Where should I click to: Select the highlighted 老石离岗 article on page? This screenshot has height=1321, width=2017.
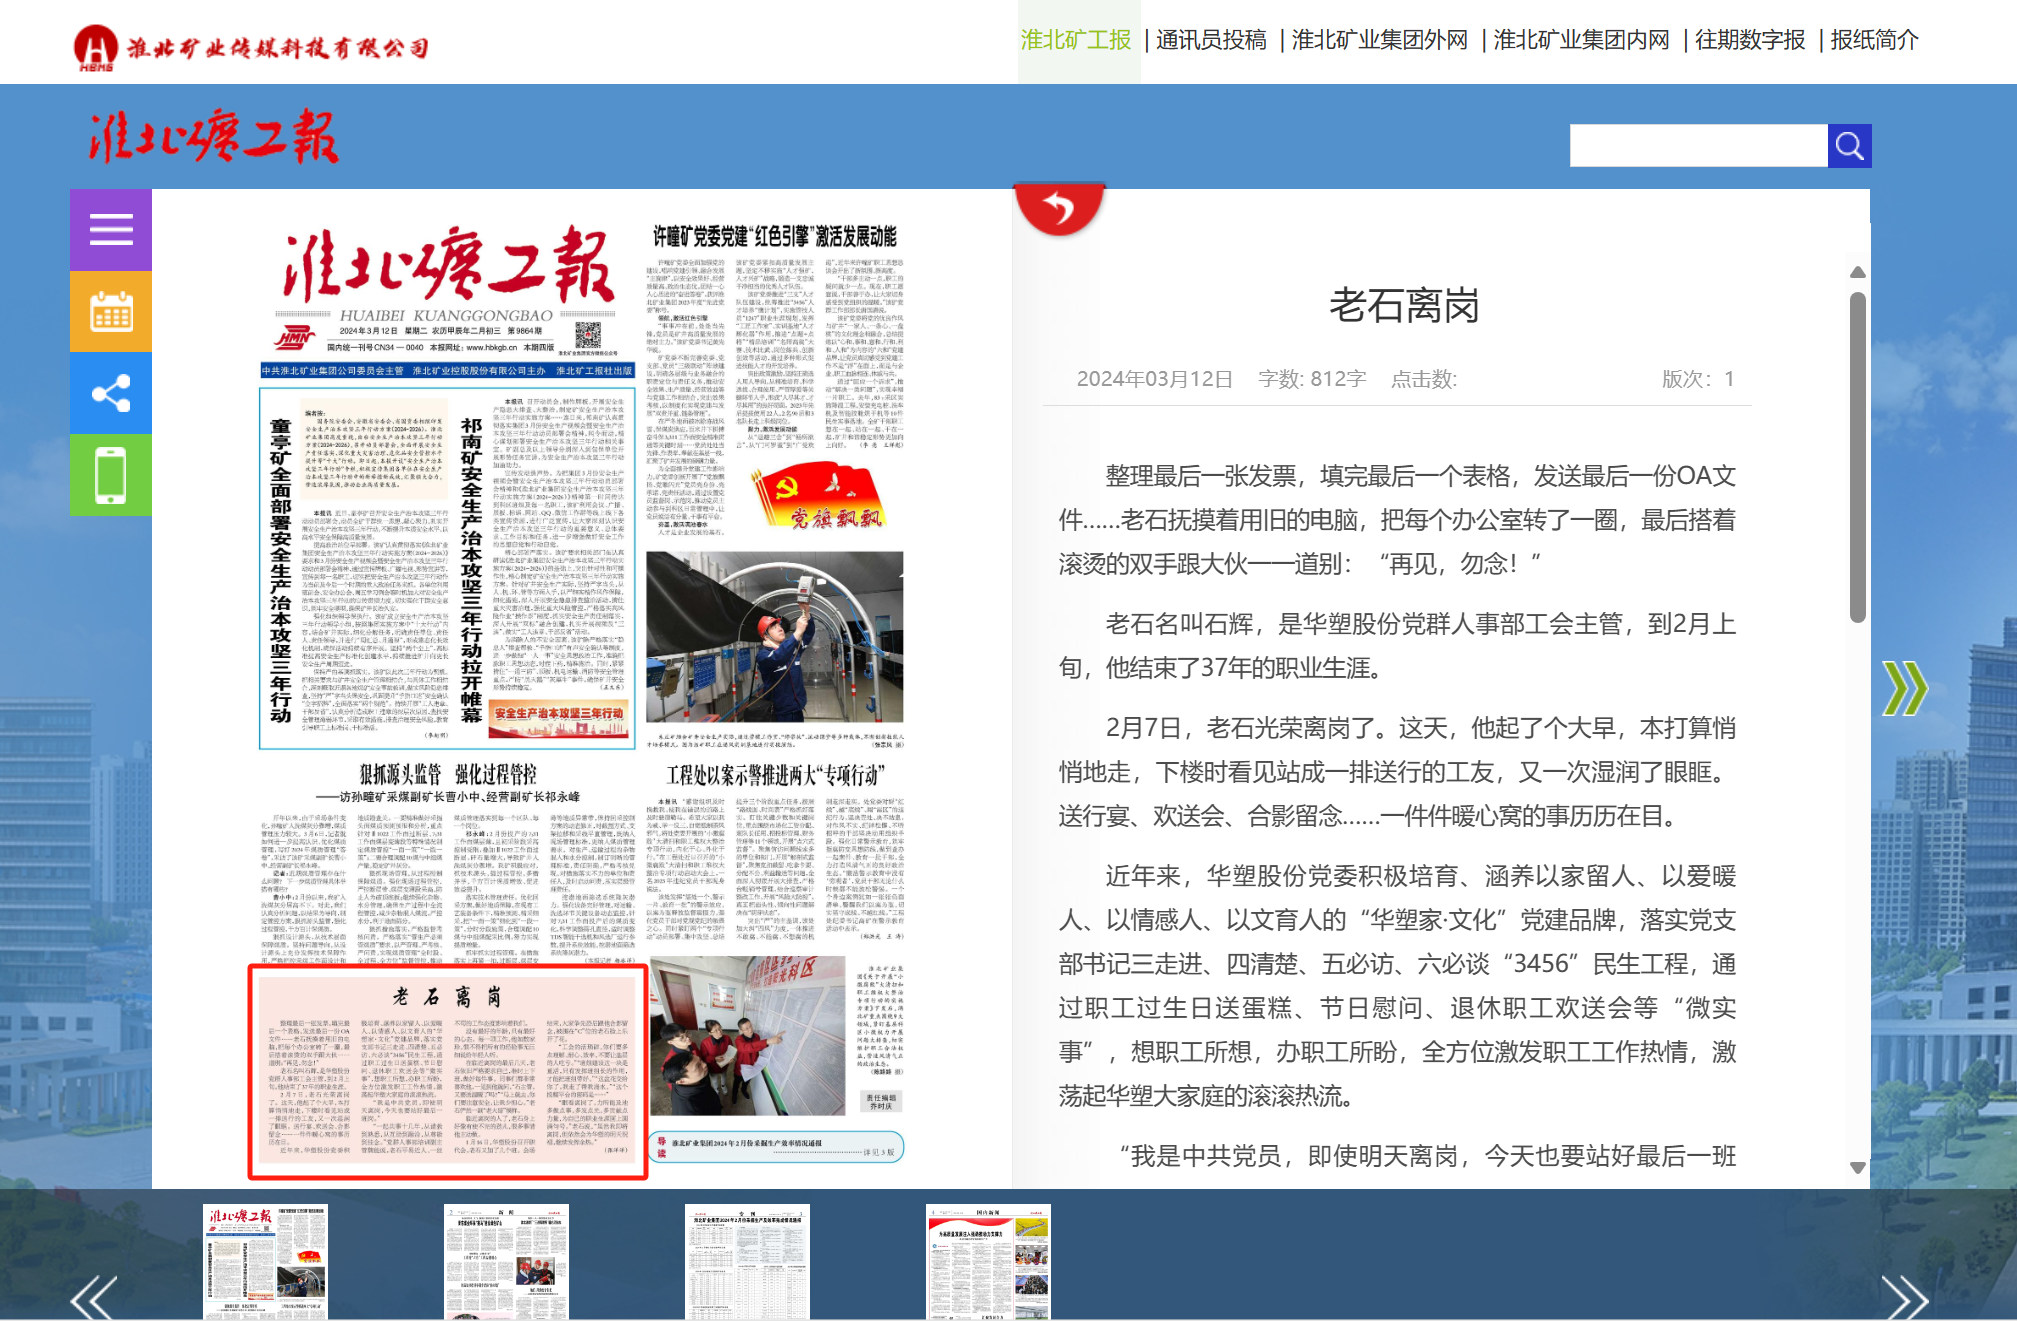(448, 1071)
